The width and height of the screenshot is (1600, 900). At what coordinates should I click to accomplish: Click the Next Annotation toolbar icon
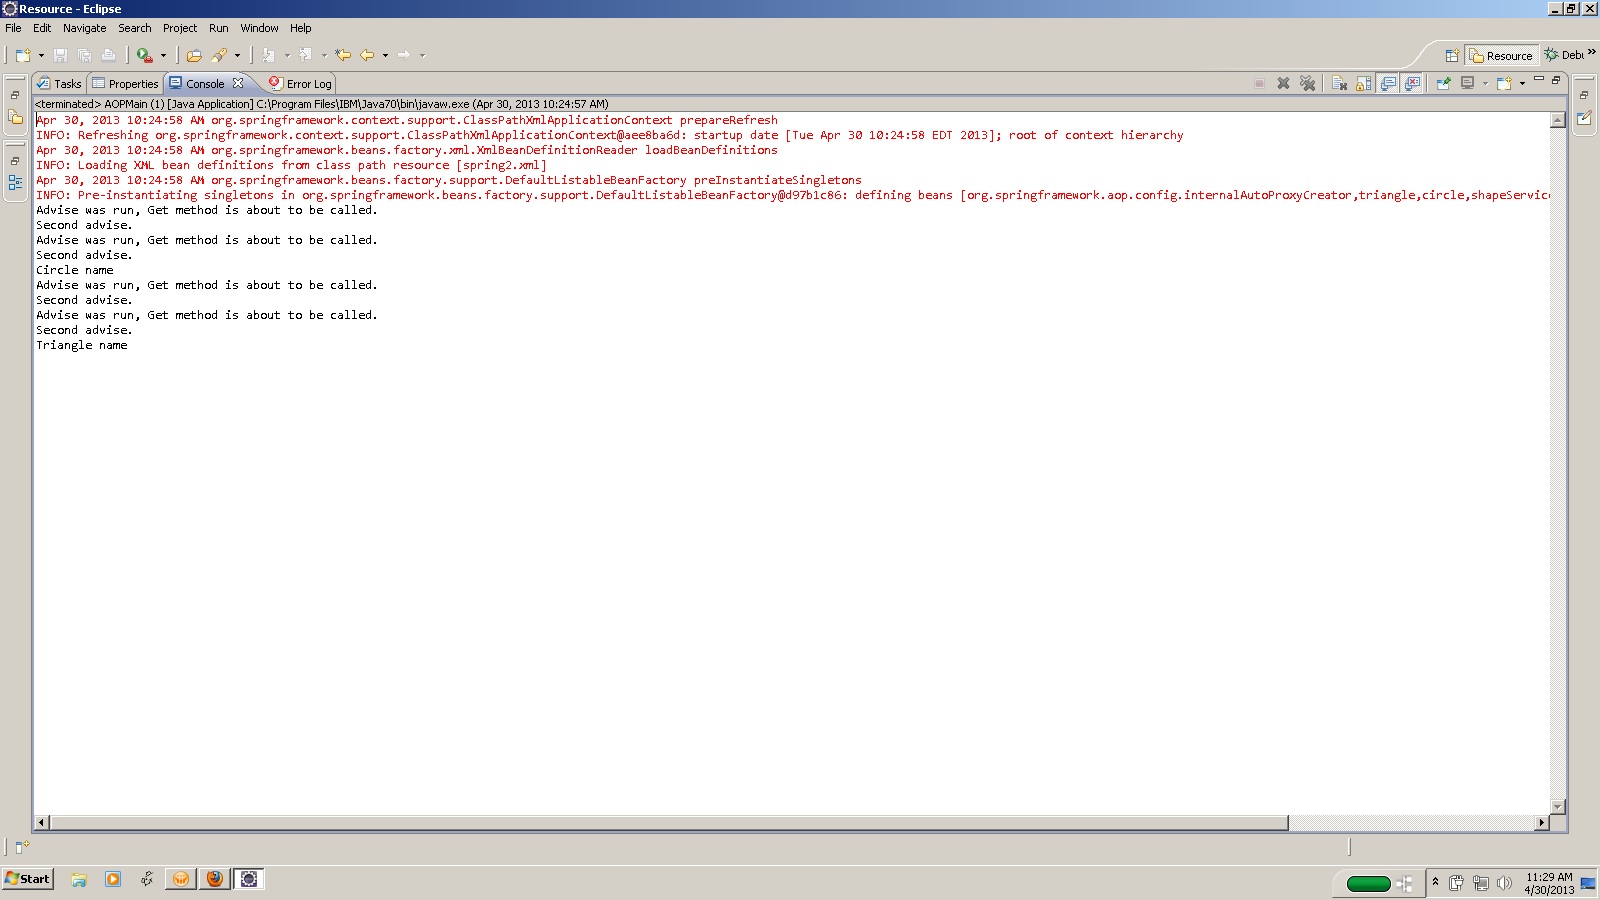[268, 55]
